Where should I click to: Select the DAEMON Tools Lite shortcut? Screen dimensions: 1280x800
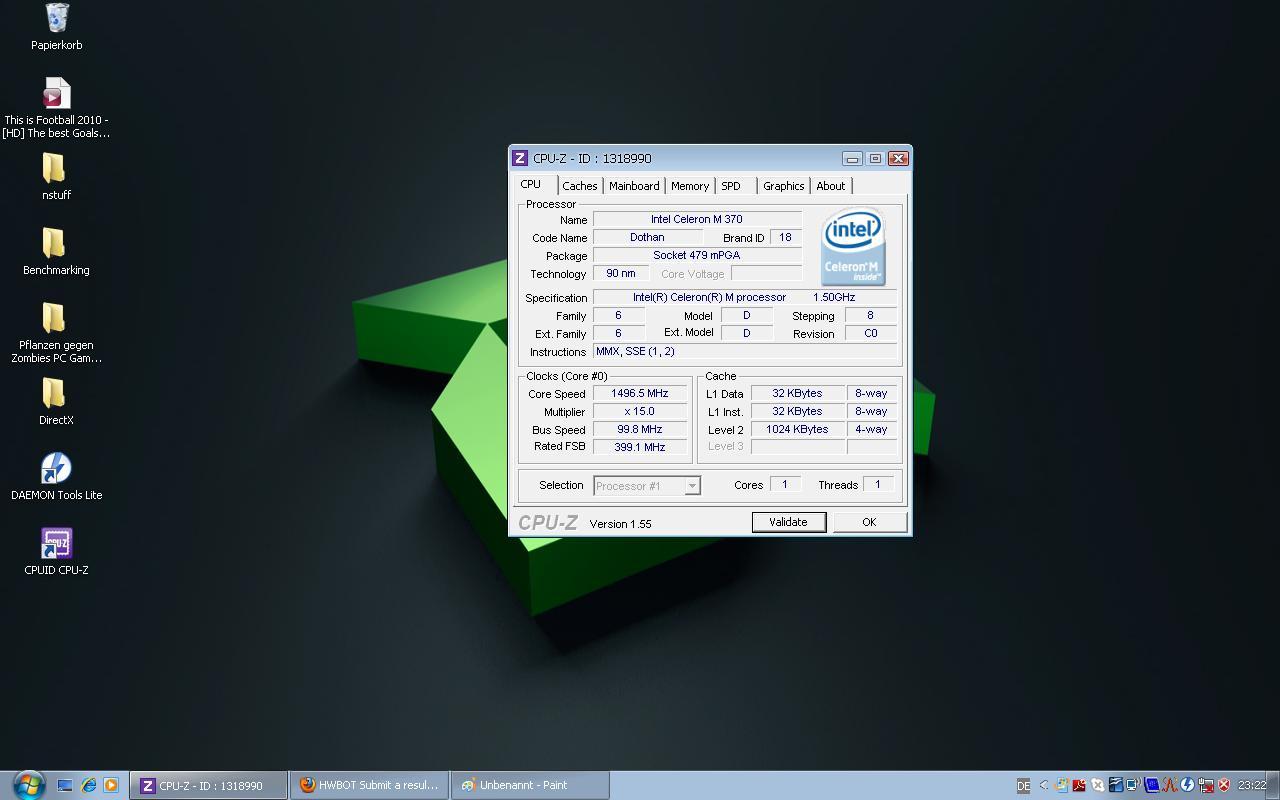pos(56,476)
